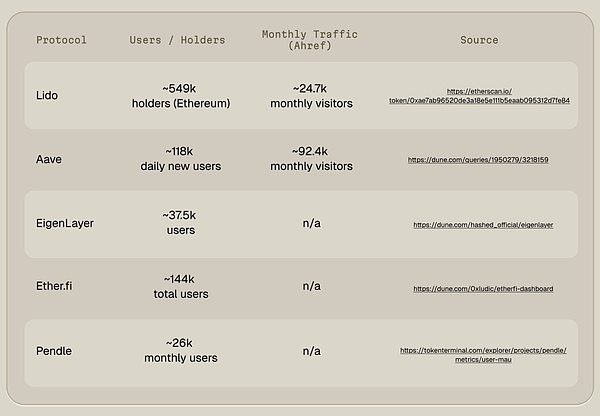Follow the Dune hashed_official EigenLayer link
This screenshot has width=600, height=416.
pos(483,225)
